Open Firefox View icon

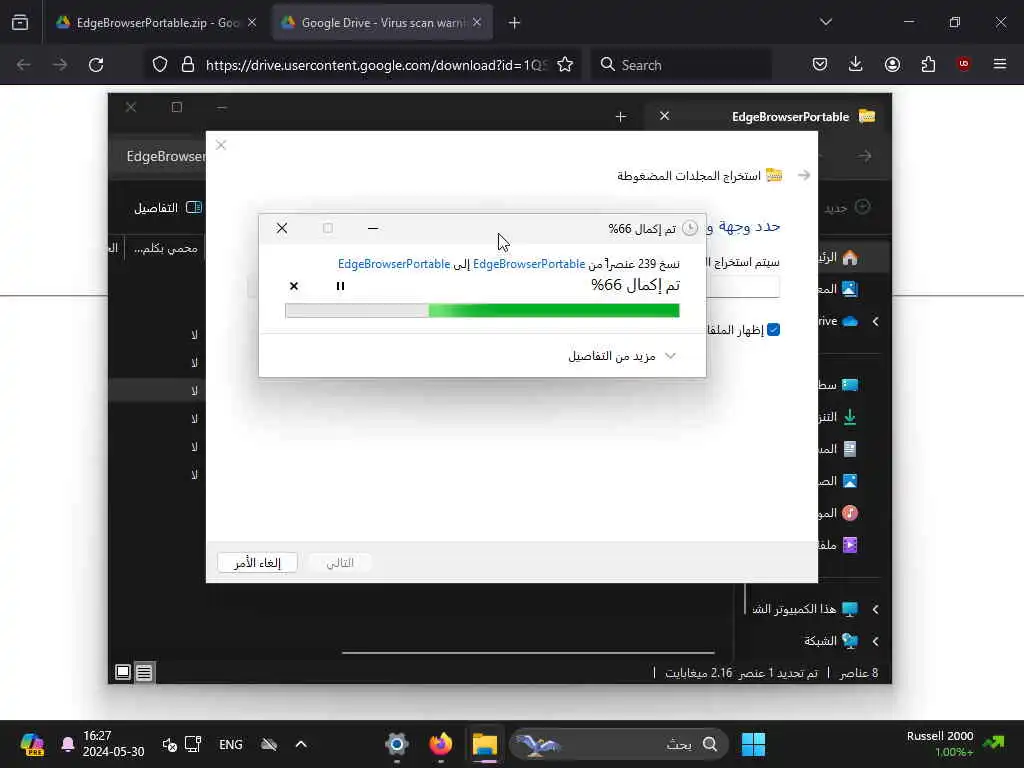pyautogui.click(x=20, y=23)
